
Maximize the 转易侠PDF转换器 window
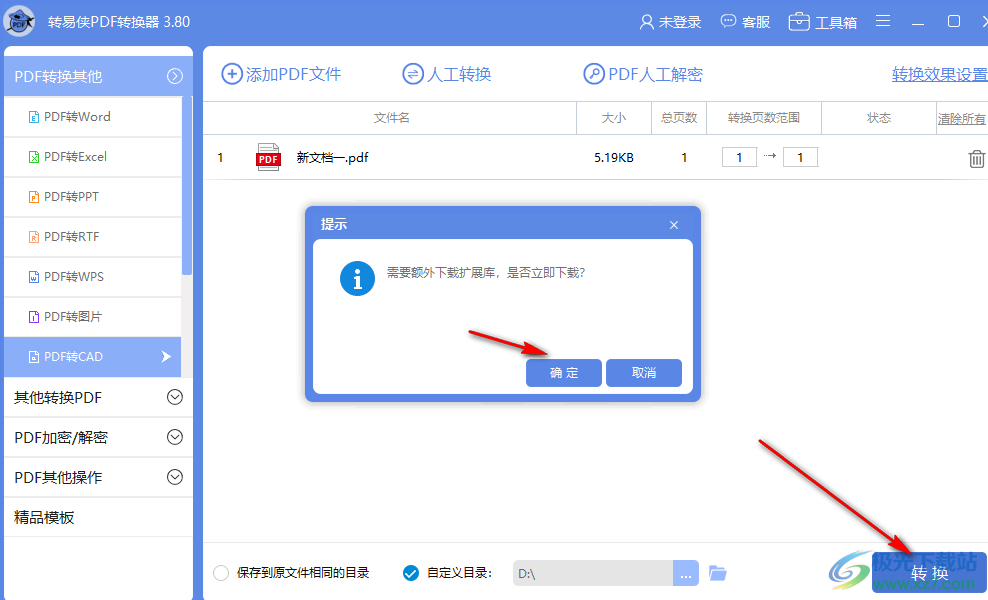coord(954,21)
